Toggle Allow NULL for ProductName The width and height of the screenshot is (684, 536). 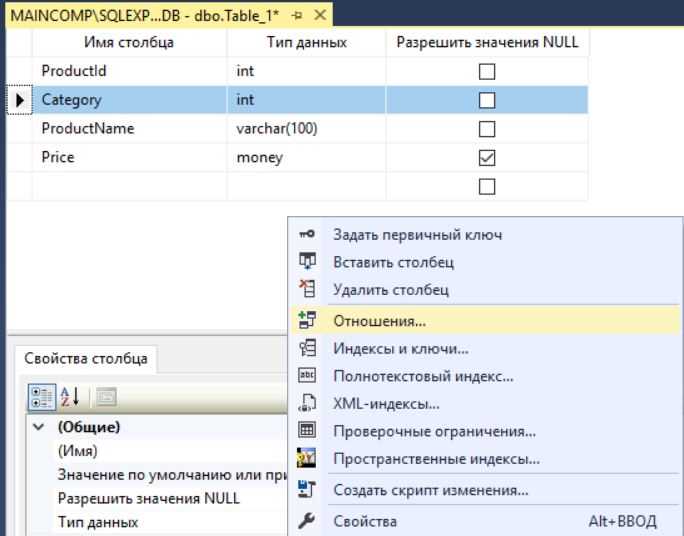click(x=487, y=129)
